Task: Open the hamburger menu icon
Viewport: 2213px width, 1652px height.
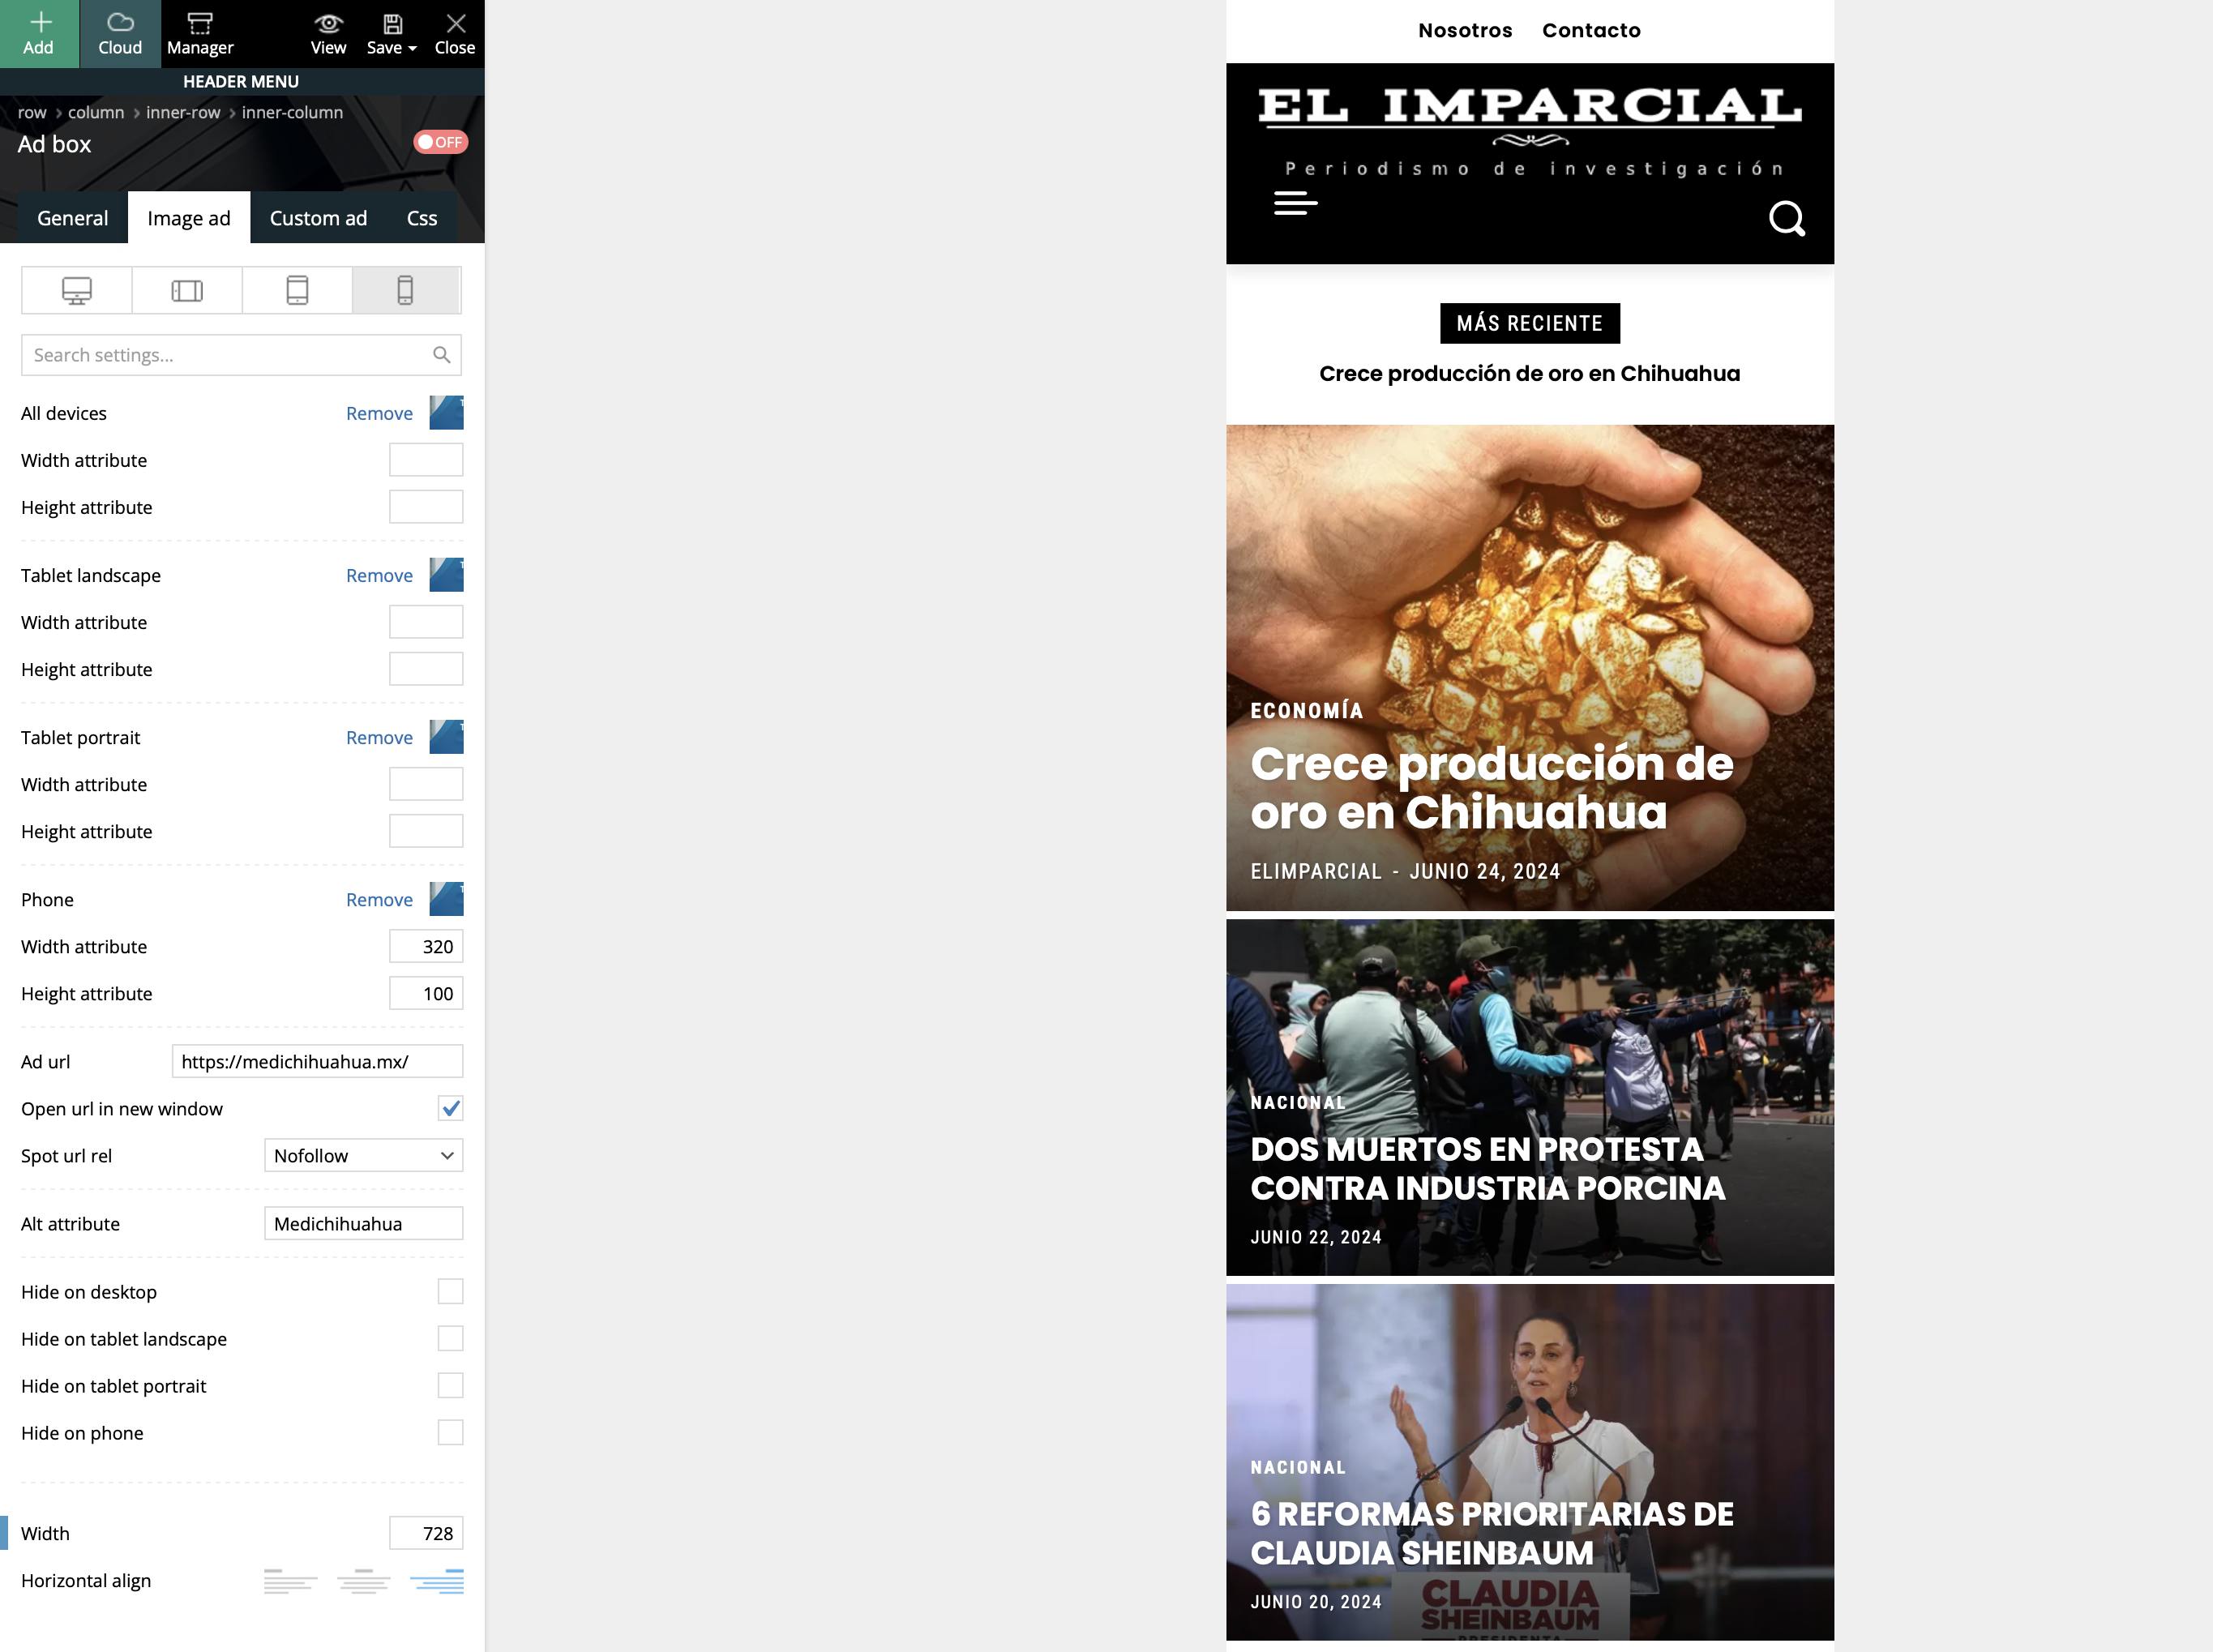Action: 1296,203
